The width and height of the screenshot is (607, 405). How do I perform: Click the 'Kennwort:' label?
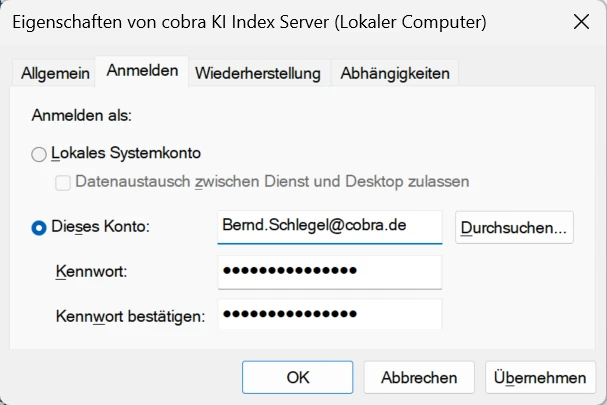[x=91, y=271]
